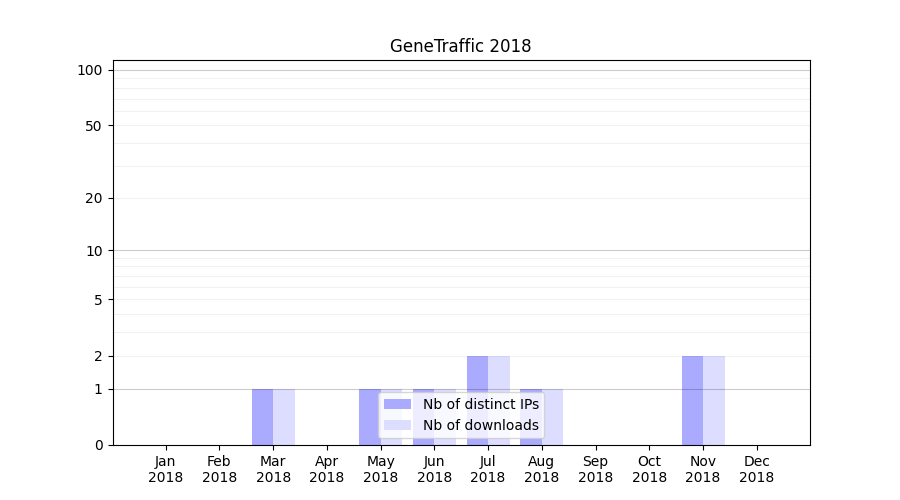Image resolution: width=900 pixels, height=500 pixels.
Task: Select the "Sep 2018" x-axis label
Action: pos(595,469)
